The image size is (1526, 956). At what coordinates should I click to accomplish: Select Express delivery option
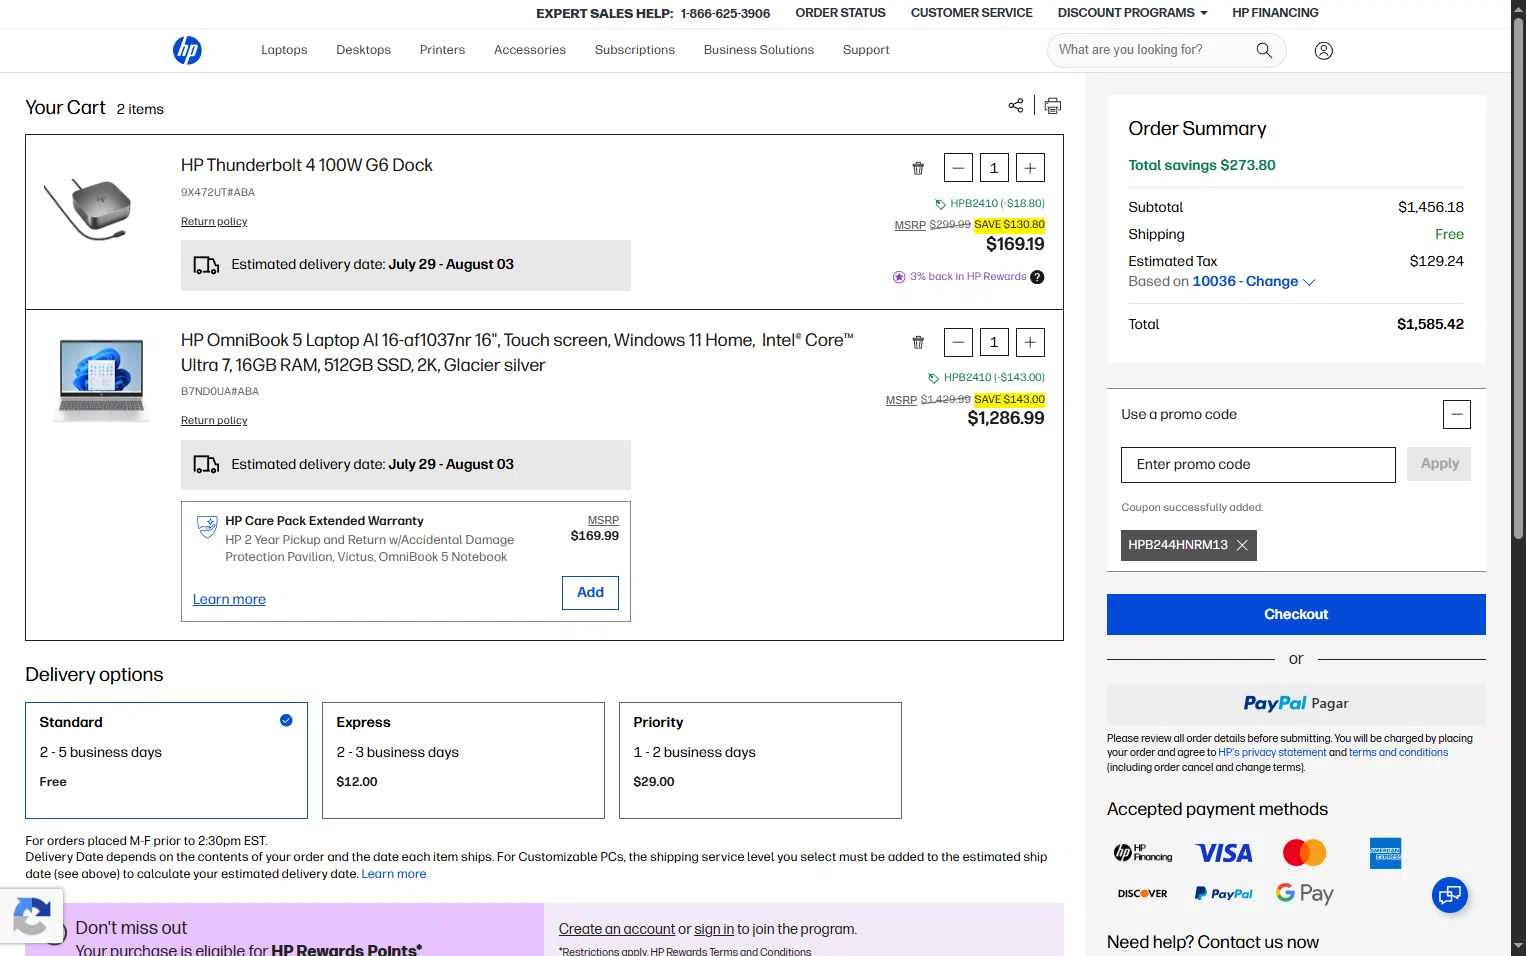click(x=463, y=760)
